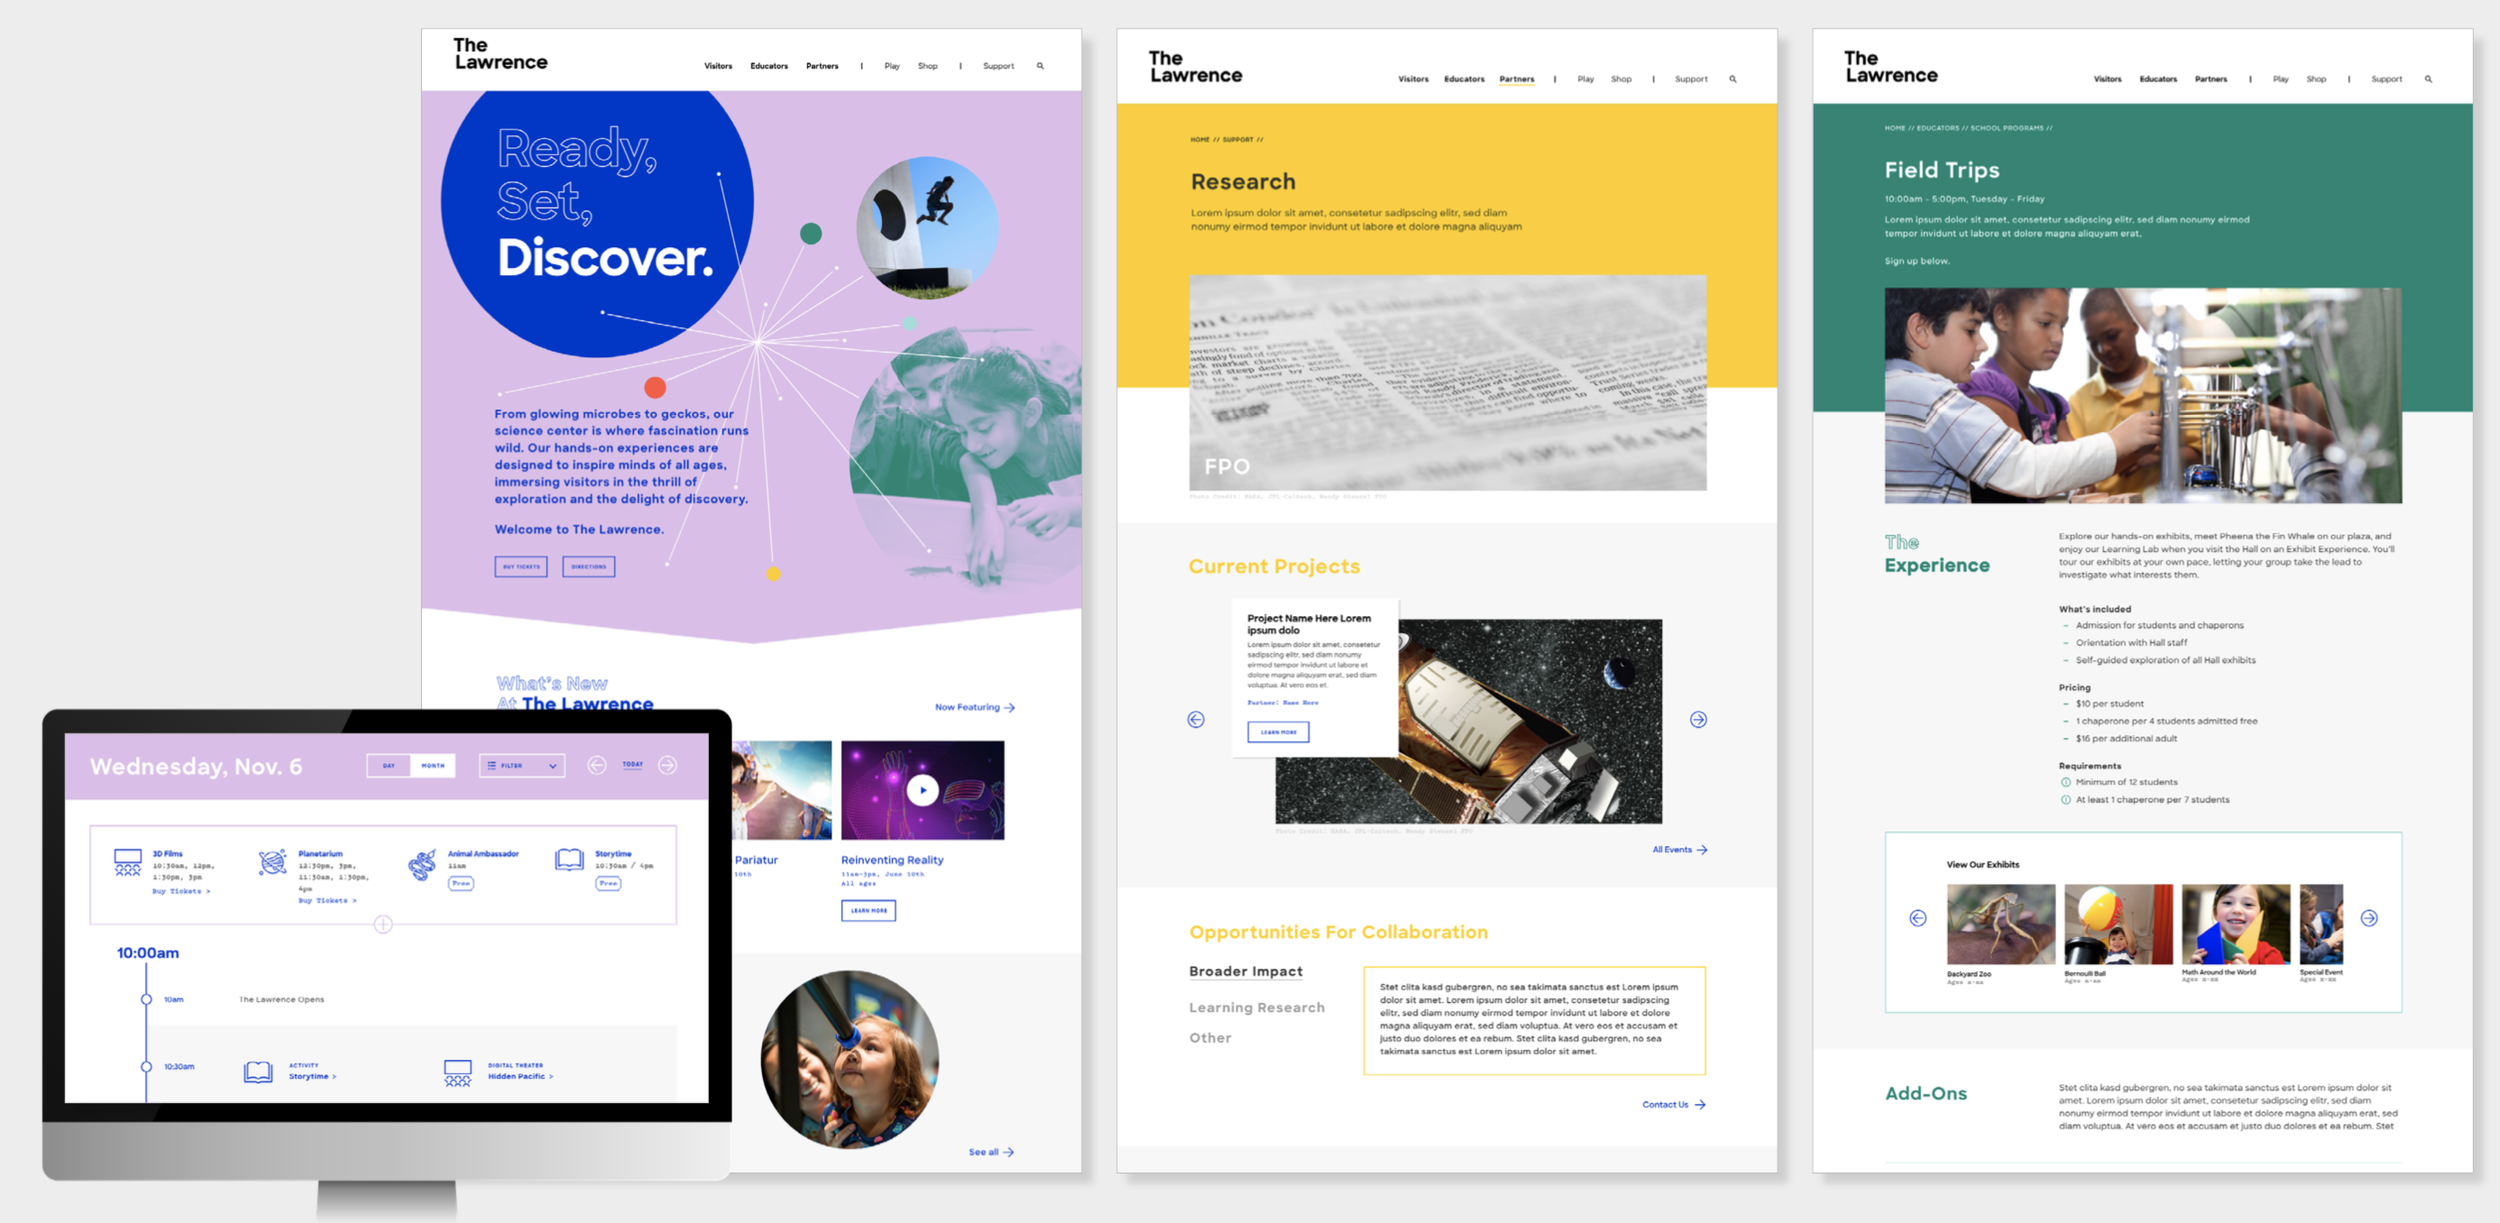Click the Planetarium planet icon in the calendar

coord(272,862)
